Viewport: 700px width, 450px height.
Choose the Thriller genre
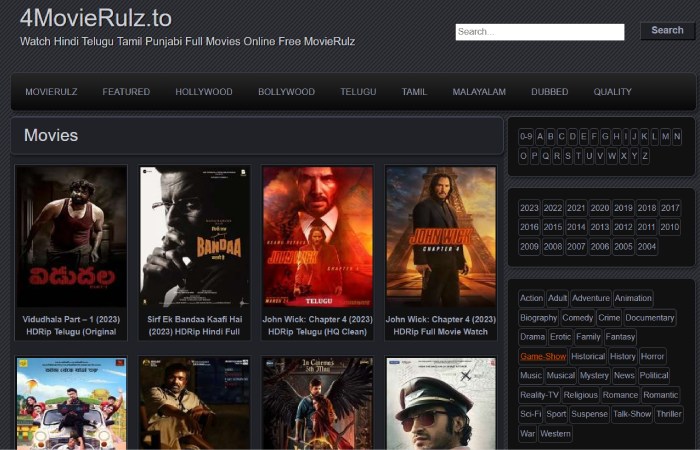668,414
